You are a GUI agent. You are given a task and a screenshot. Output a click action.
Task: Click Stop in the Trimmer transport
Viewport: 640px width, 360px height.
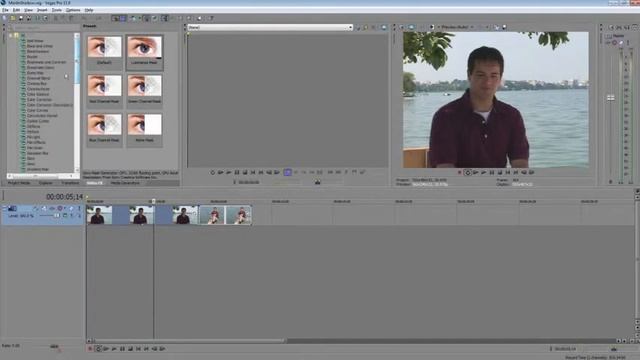pos(245,173)
